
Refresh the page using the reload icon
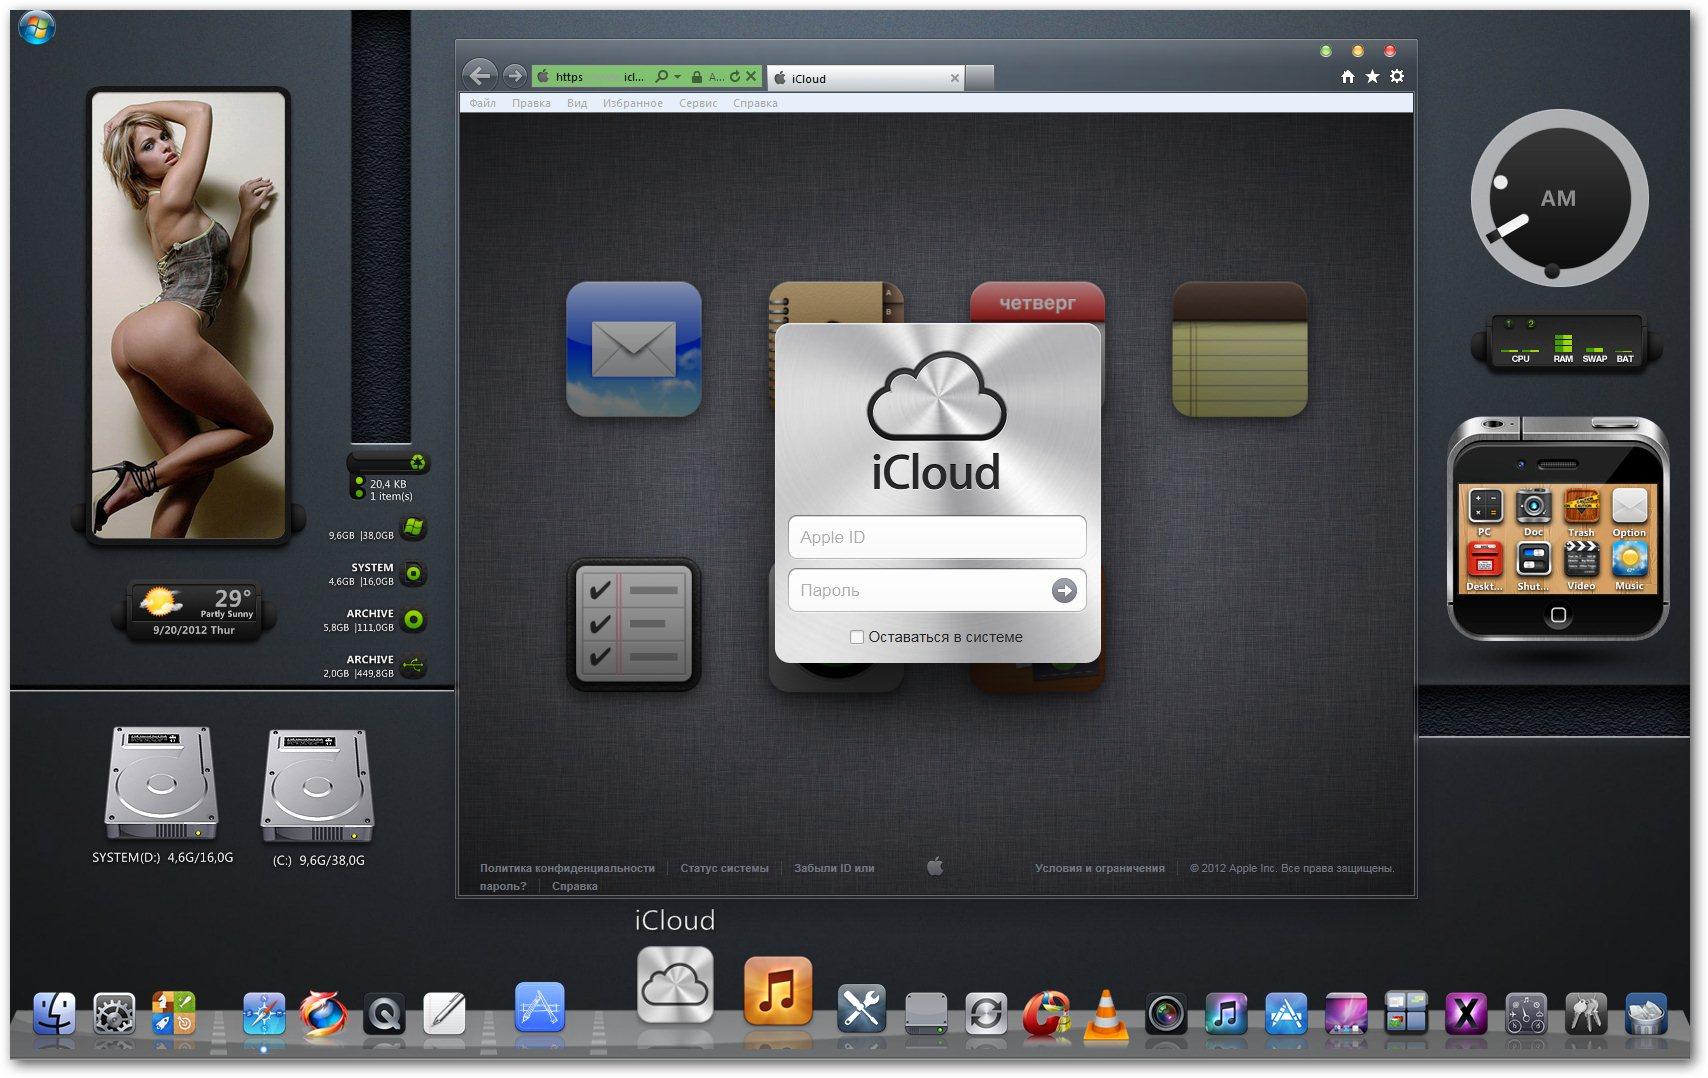coord(735,77)
